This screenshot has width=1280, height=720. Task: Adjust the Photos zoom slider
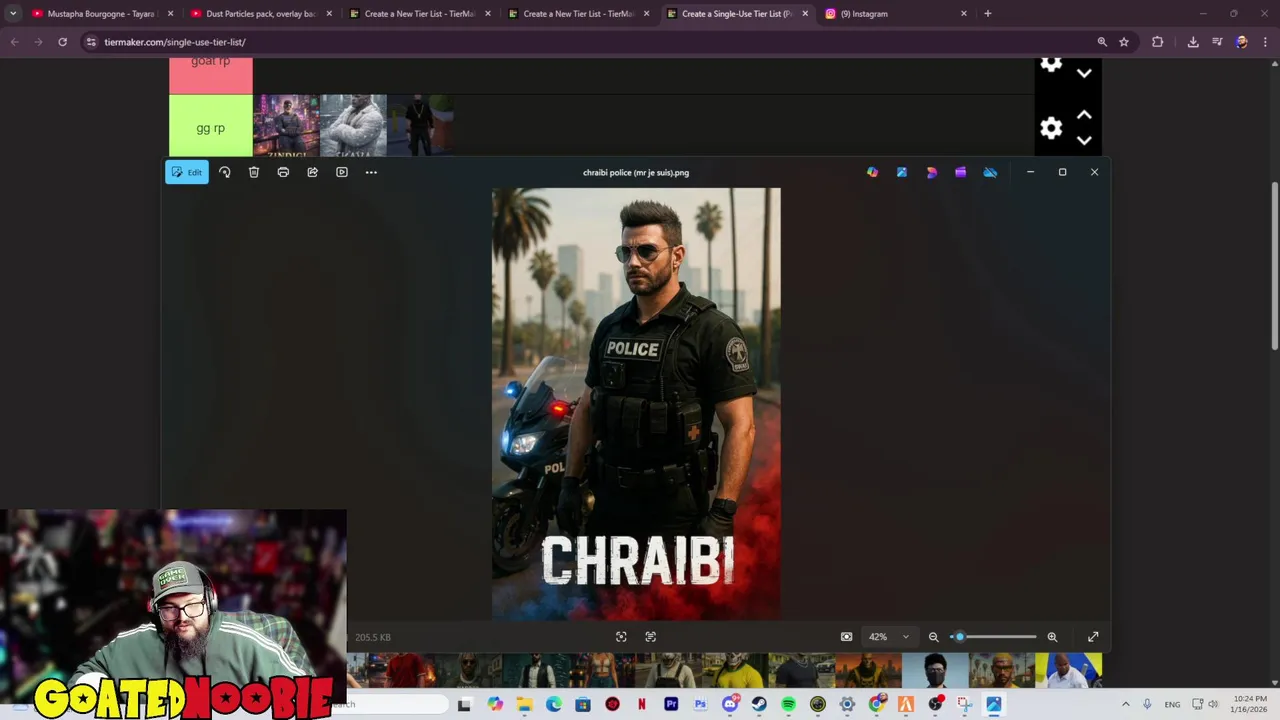[x=993, y=637]
